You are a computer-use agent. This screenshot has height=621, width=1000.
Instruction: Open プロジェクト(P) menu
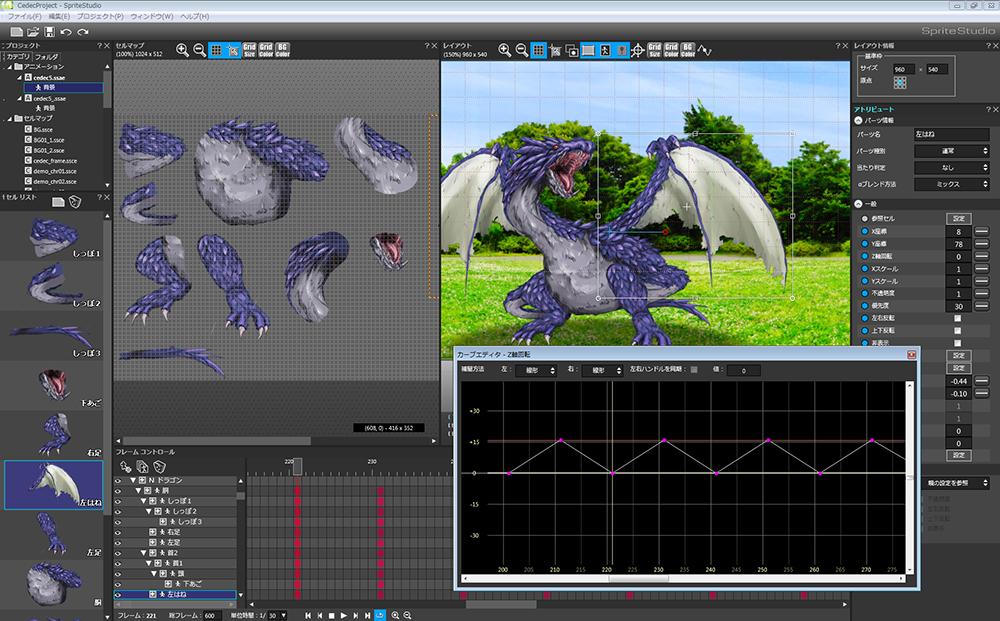tap(100, 16)
